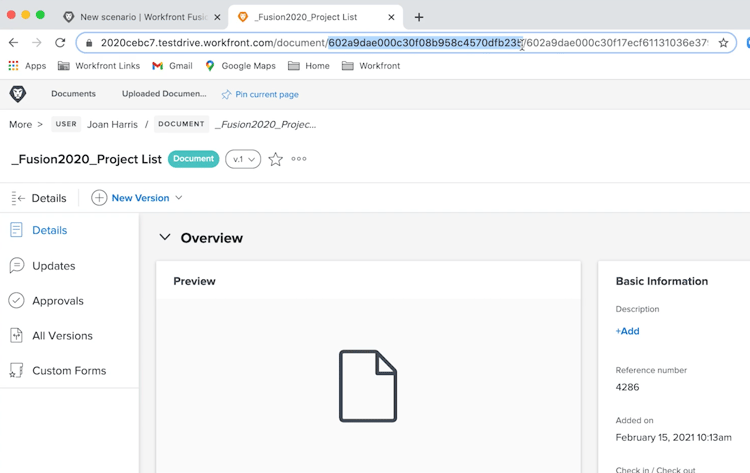Click the URL address bar
The height and width of the screenshot is (473, 750).
click(x=406, y=43)
